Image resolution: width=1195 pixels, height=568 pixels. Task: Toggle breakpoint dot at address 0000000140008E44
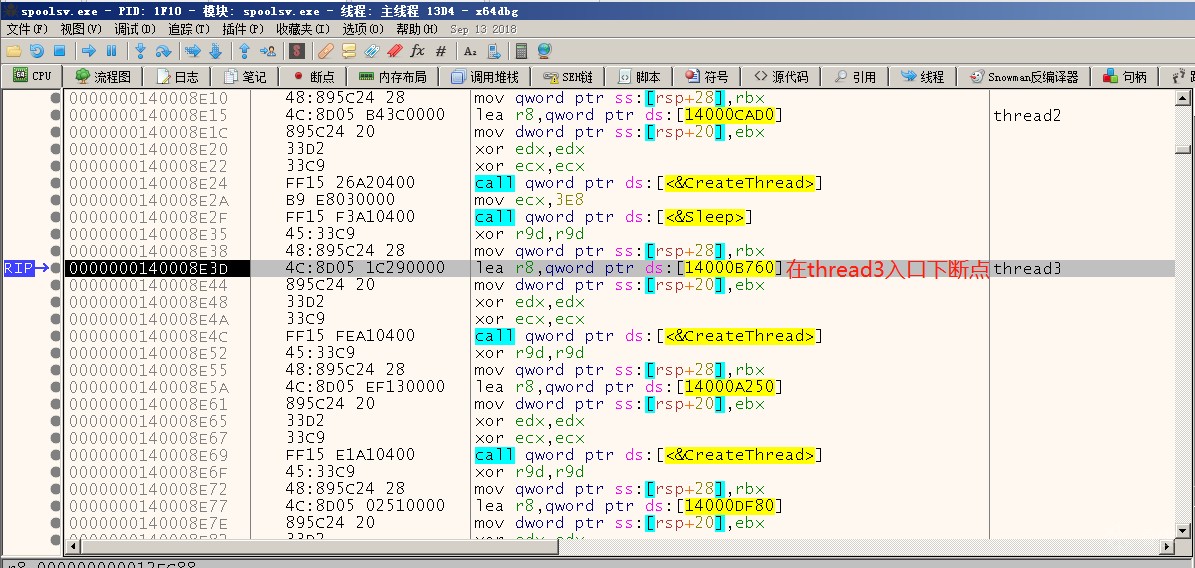tap(56, 285)
